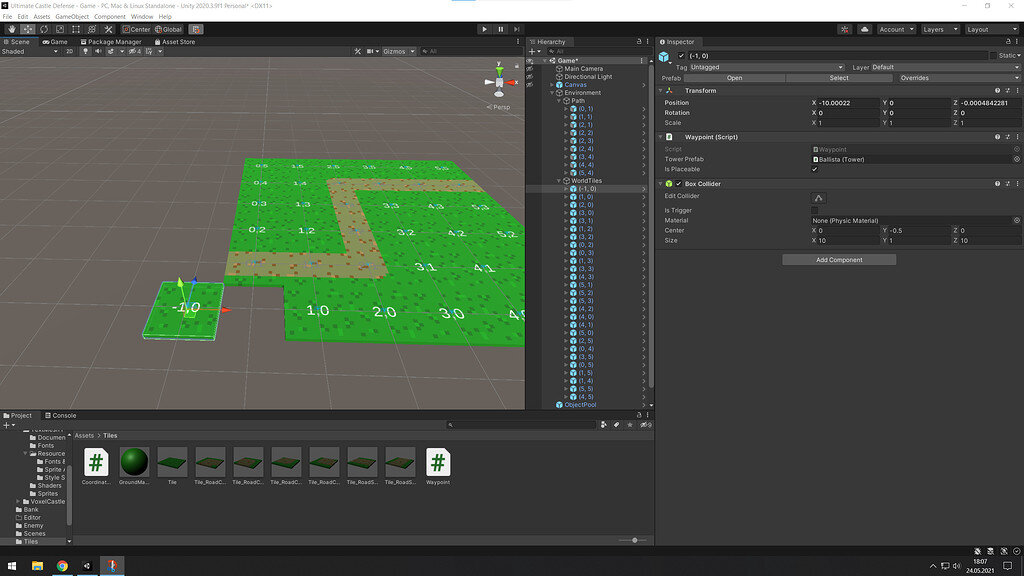The image size is (1024, 576).
Task: Select the Rect tool in the toolbar
Action: click(x=76, y=30)
